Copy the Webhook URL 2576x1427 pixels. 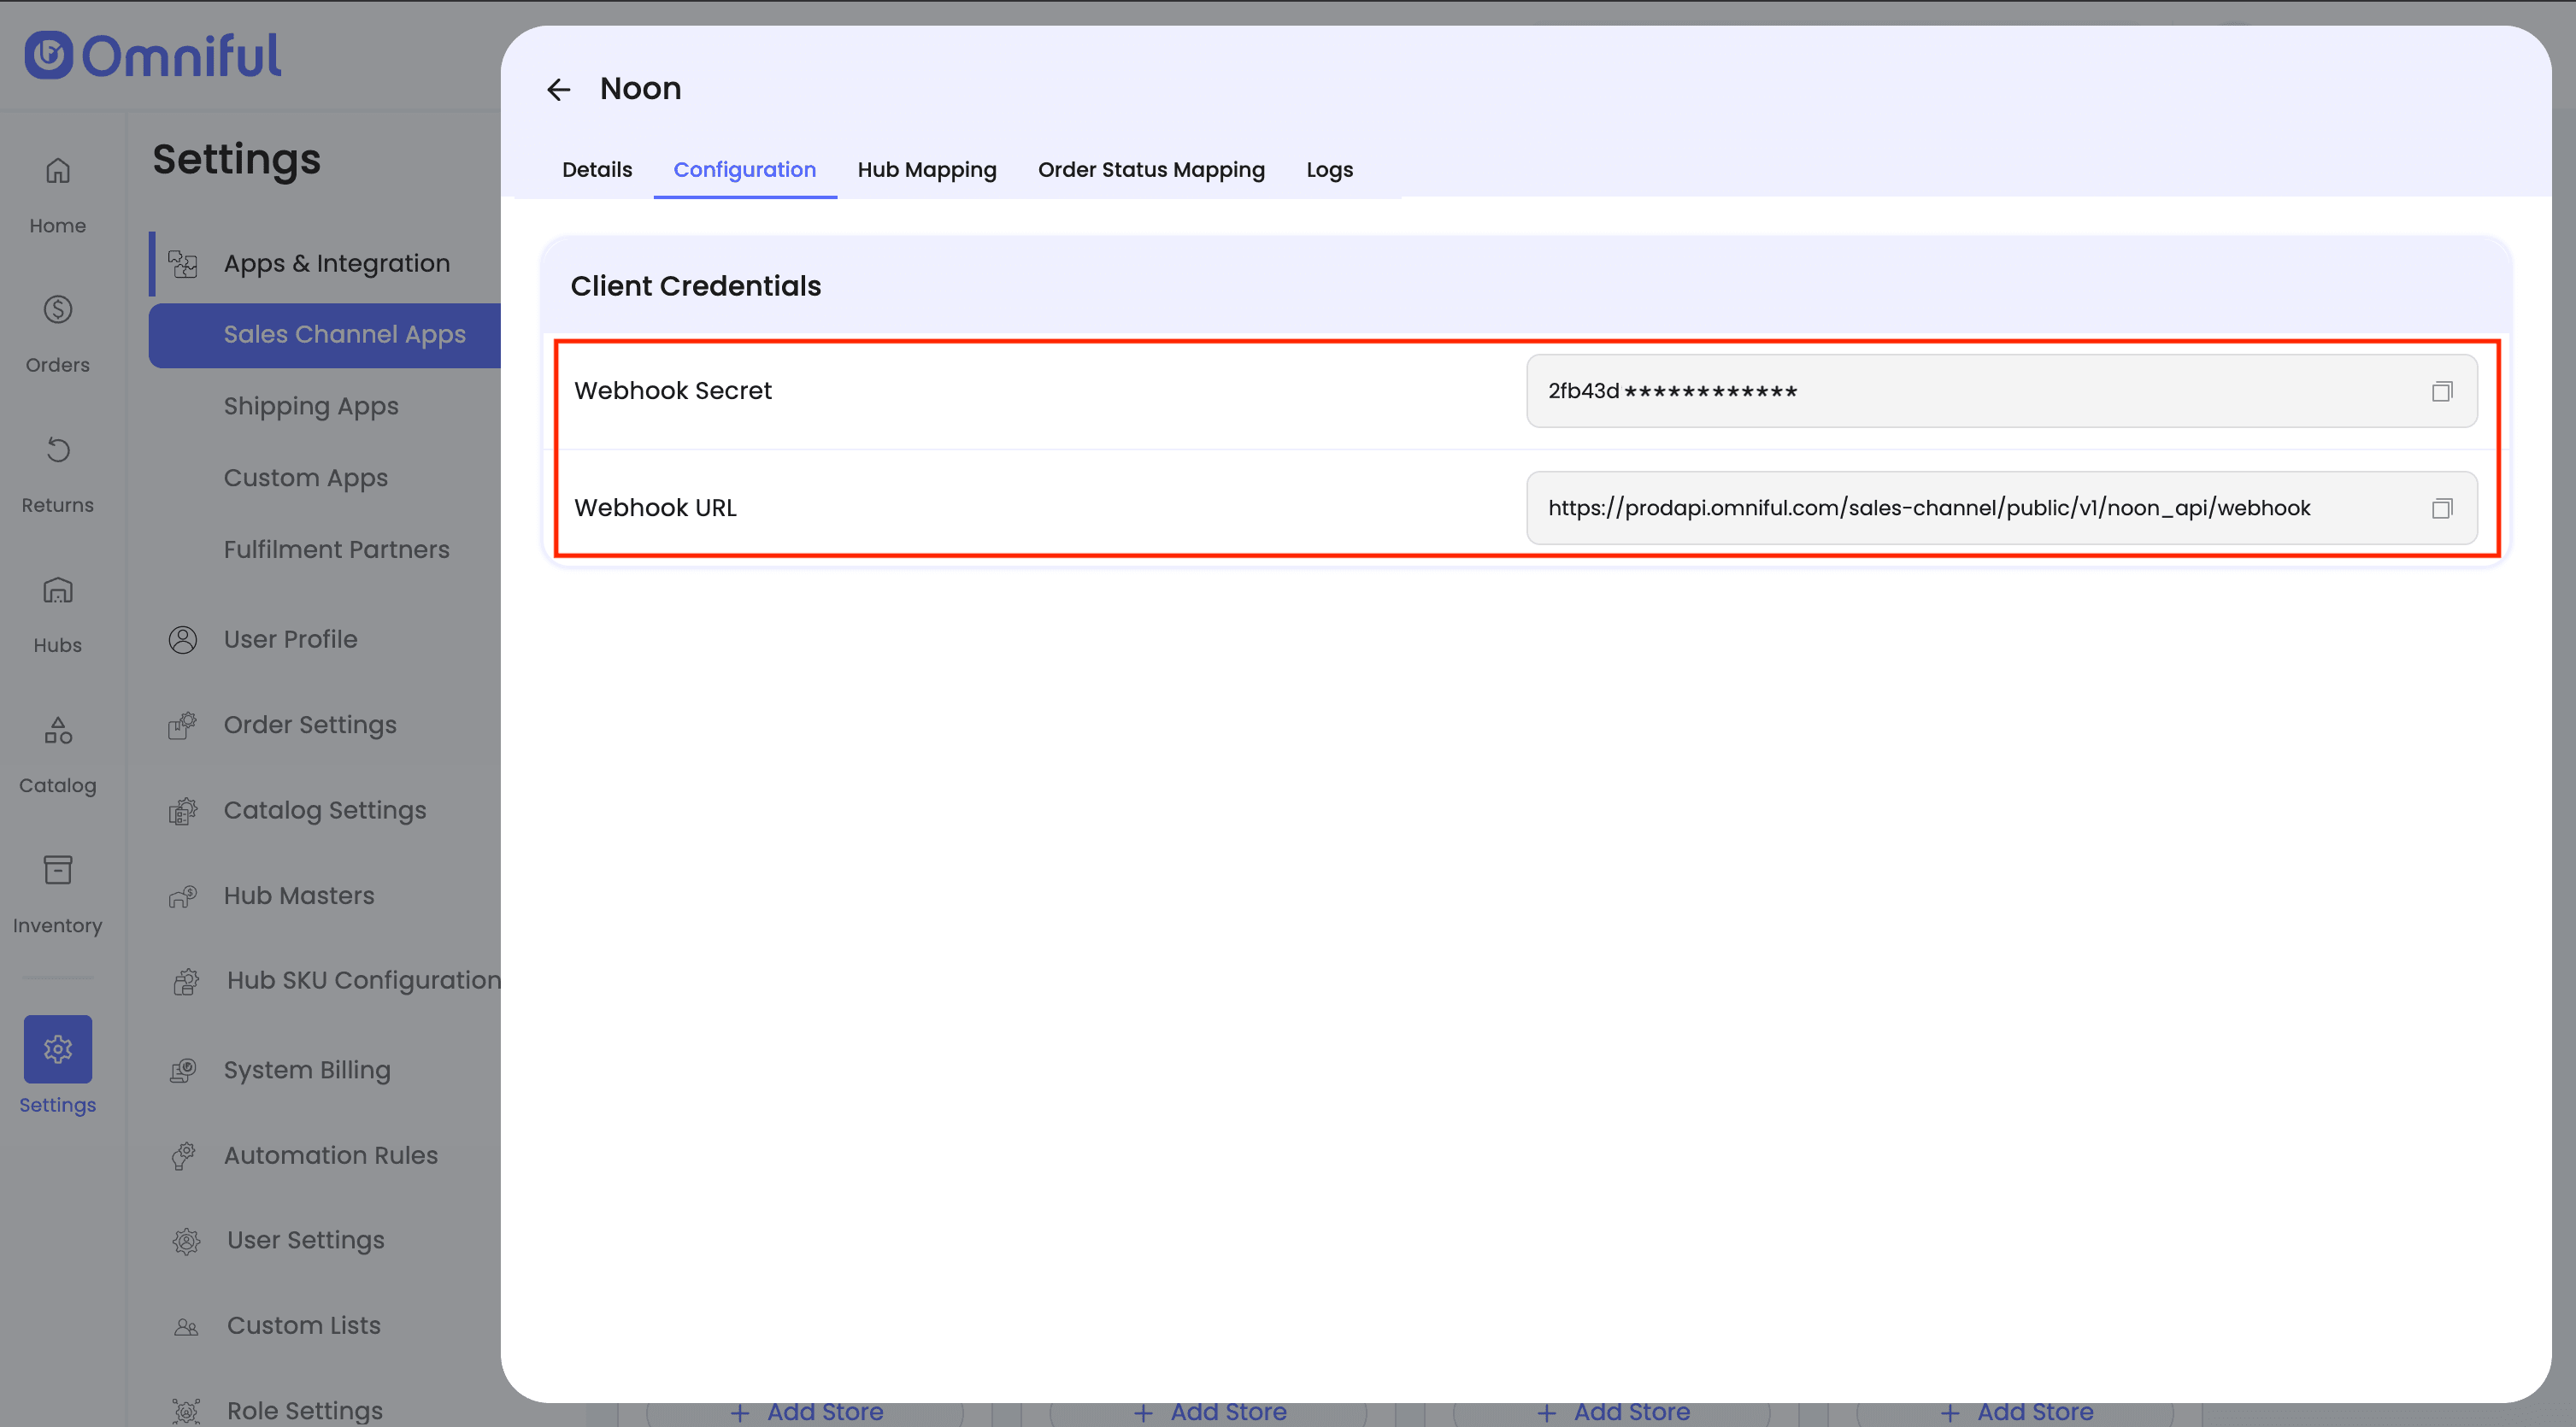point(2441,508)
